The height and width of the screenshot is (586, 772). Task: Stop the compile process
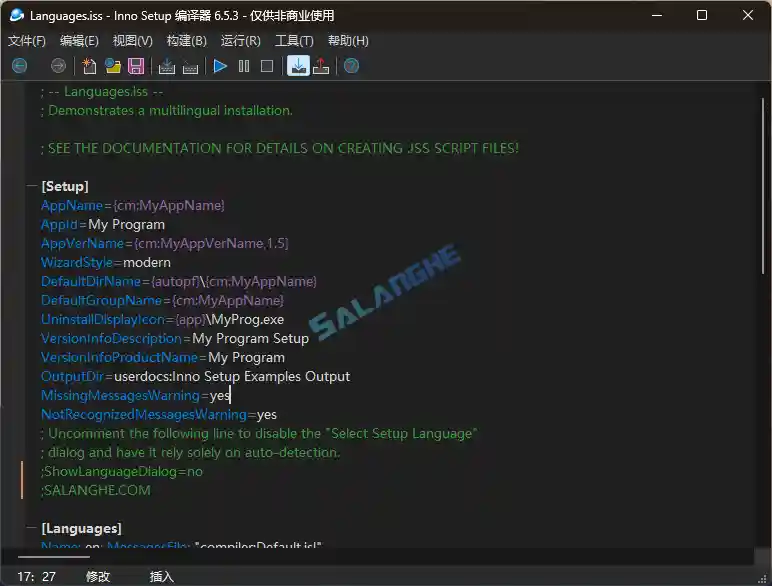tap(190, 66)
